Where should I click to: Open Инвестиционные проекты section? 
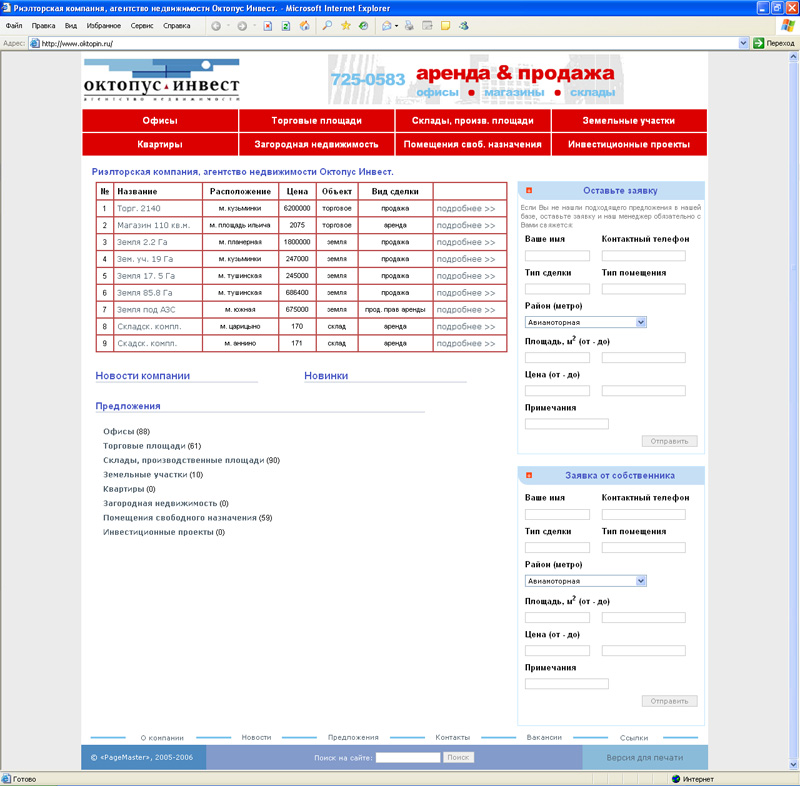click(629, 144)
